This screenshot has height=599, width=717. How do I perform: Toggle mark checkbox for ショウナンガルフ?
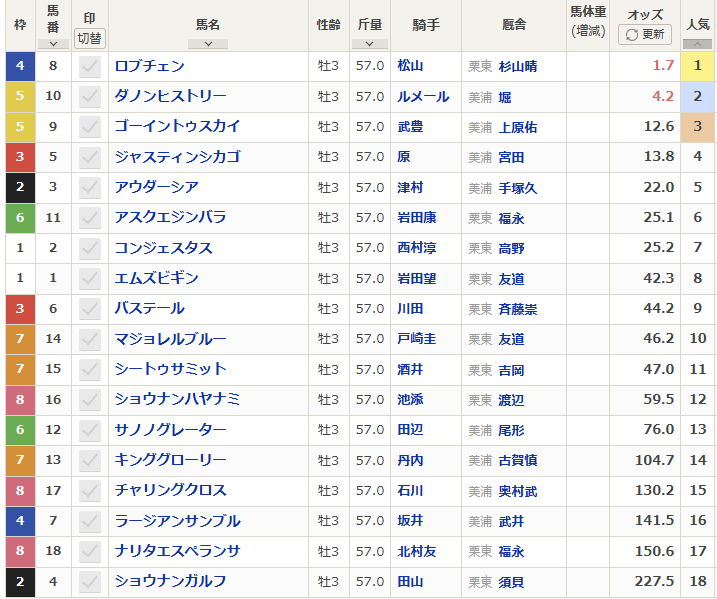[x=90, y=582]
